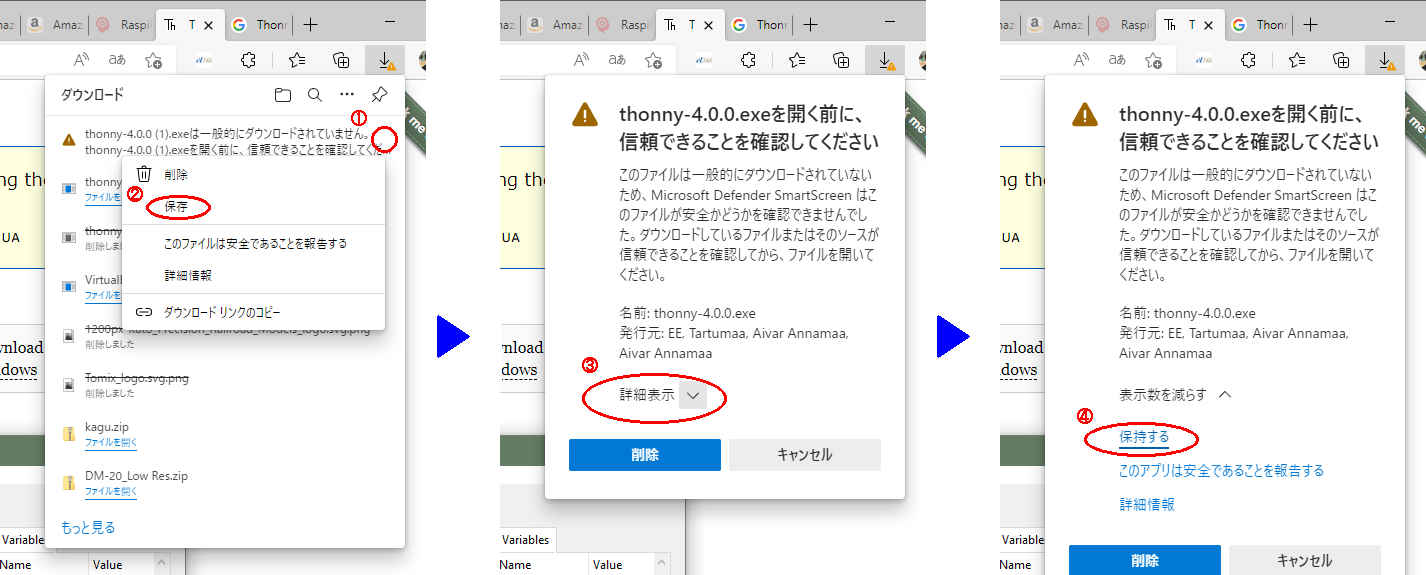The image size is (1426, 575).
Task: Click the translate (aあ) icon in the download-list screenshot
Action: pyautogui.click(x=117, y=60)
